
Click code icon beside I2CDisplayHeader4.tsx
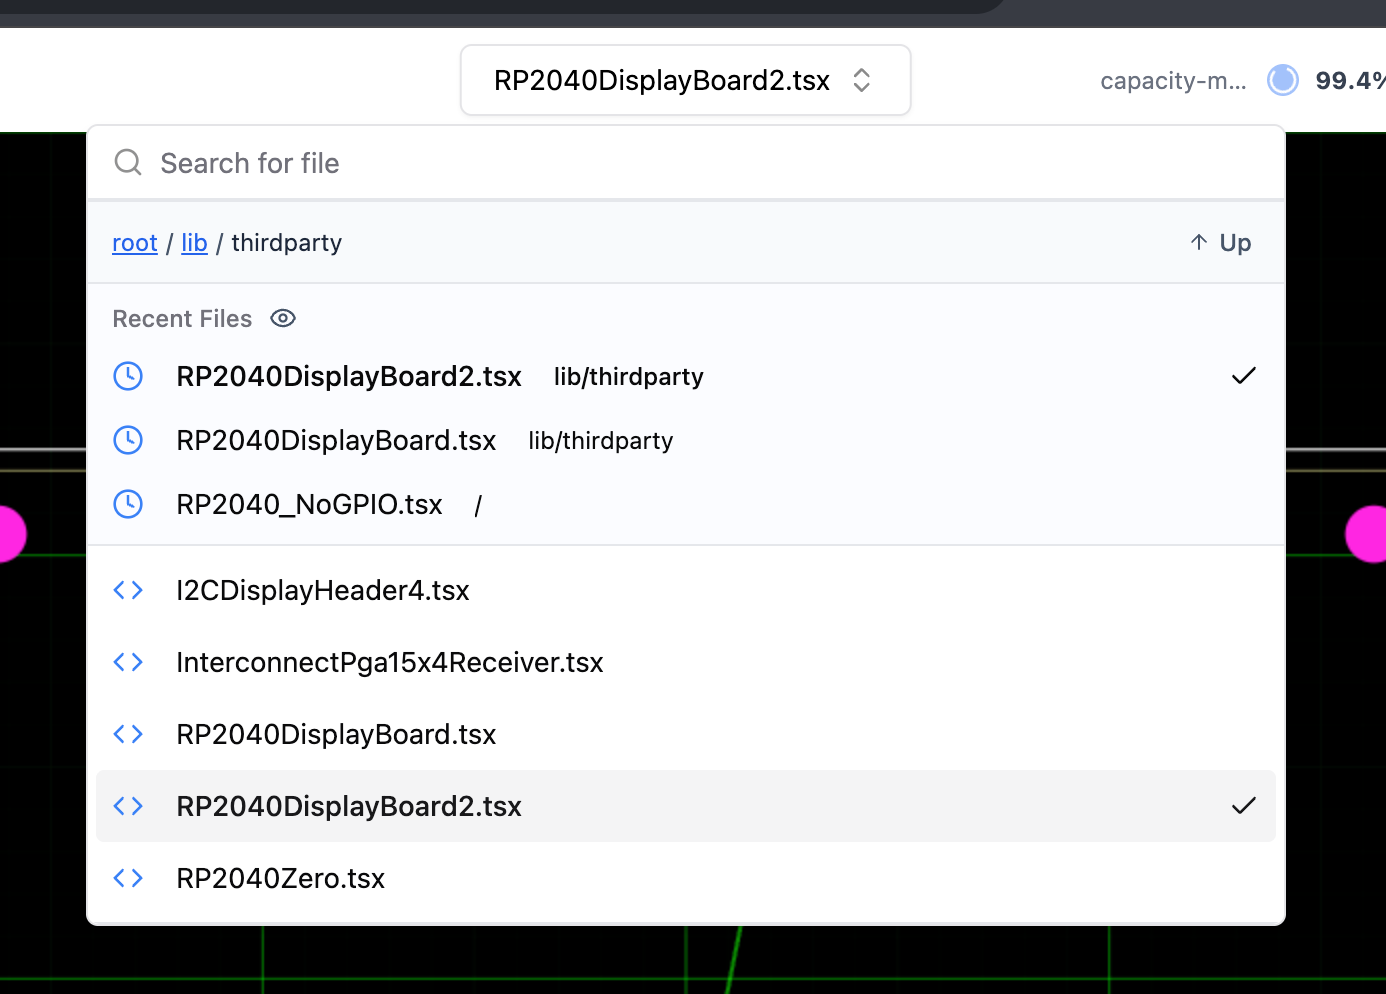[x=128, y=590]
